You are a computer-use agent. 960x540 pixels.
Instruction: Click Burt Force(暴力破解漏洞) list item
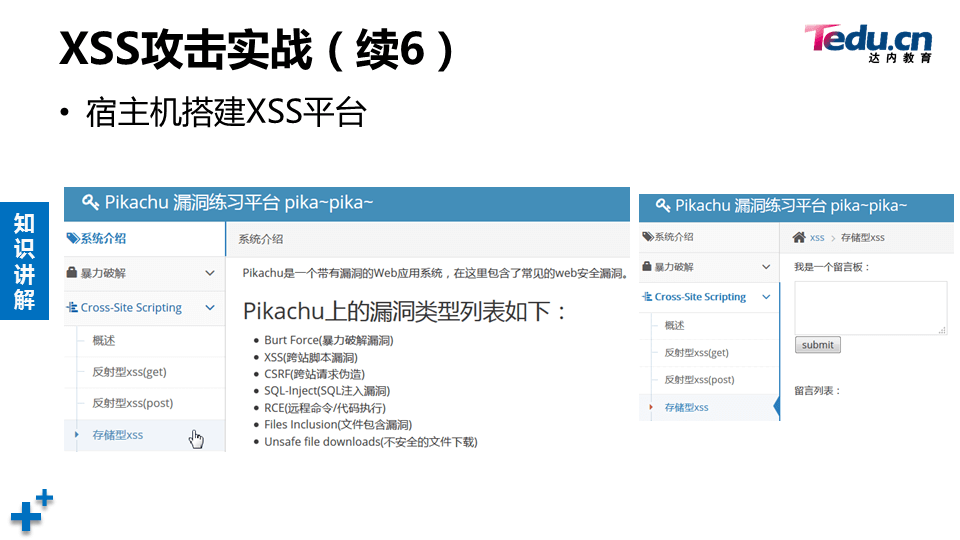pyautogui.click(x=329, y=340)
